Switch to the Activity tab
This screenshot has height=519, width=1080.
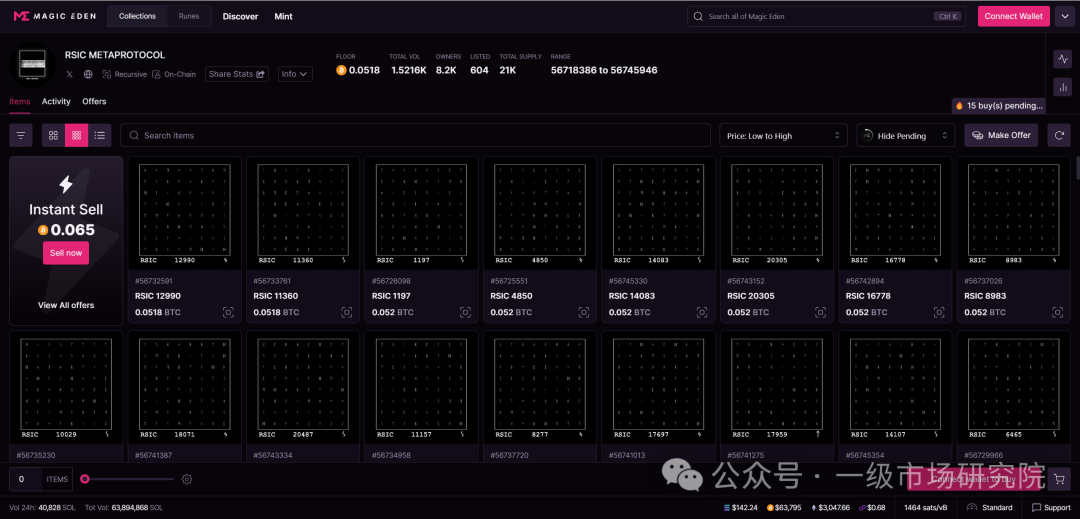point(56,101)
